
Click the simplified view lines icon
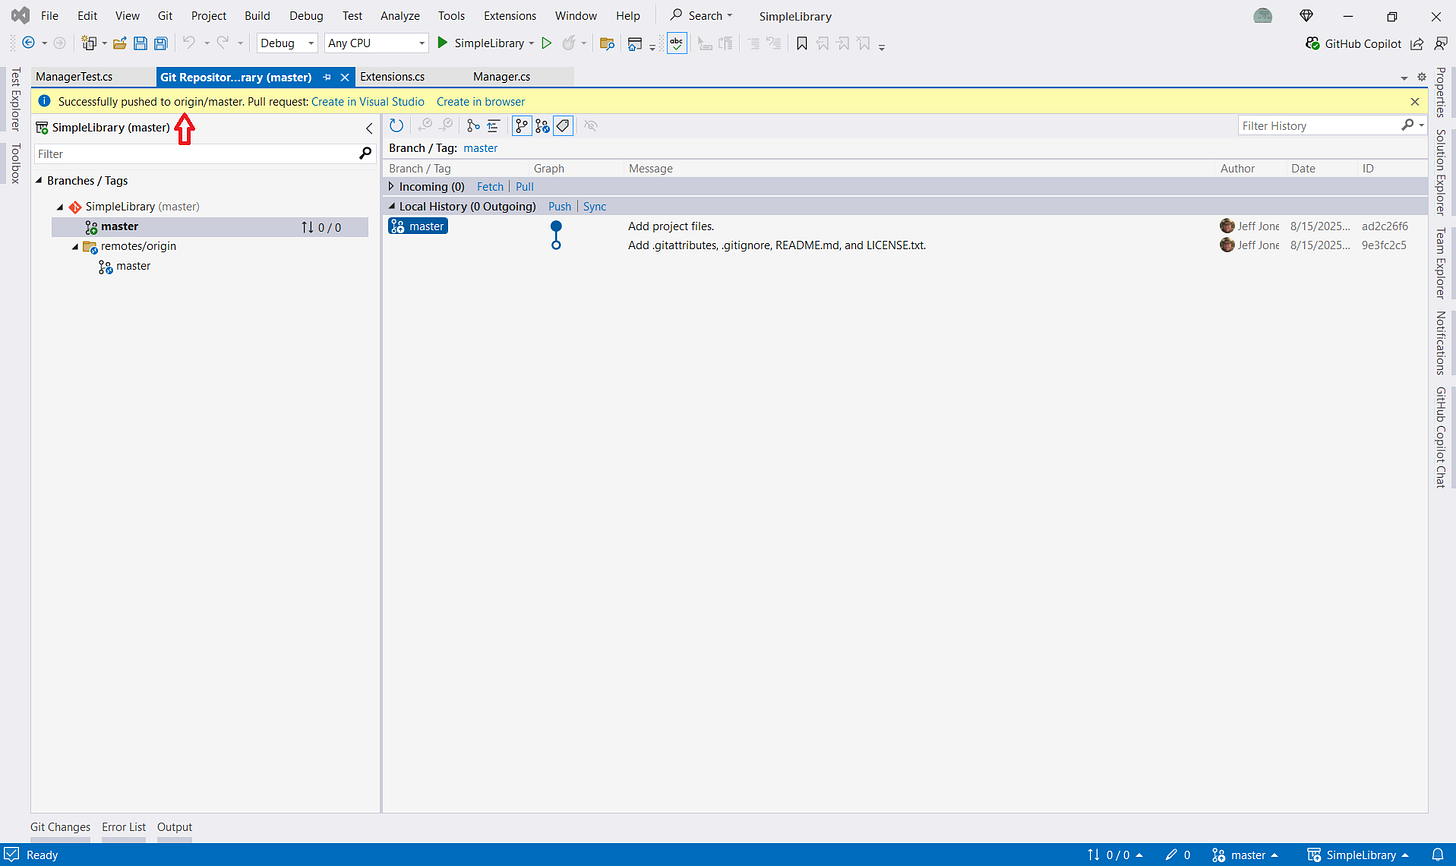pyautogui.click(x=493, y=125)
